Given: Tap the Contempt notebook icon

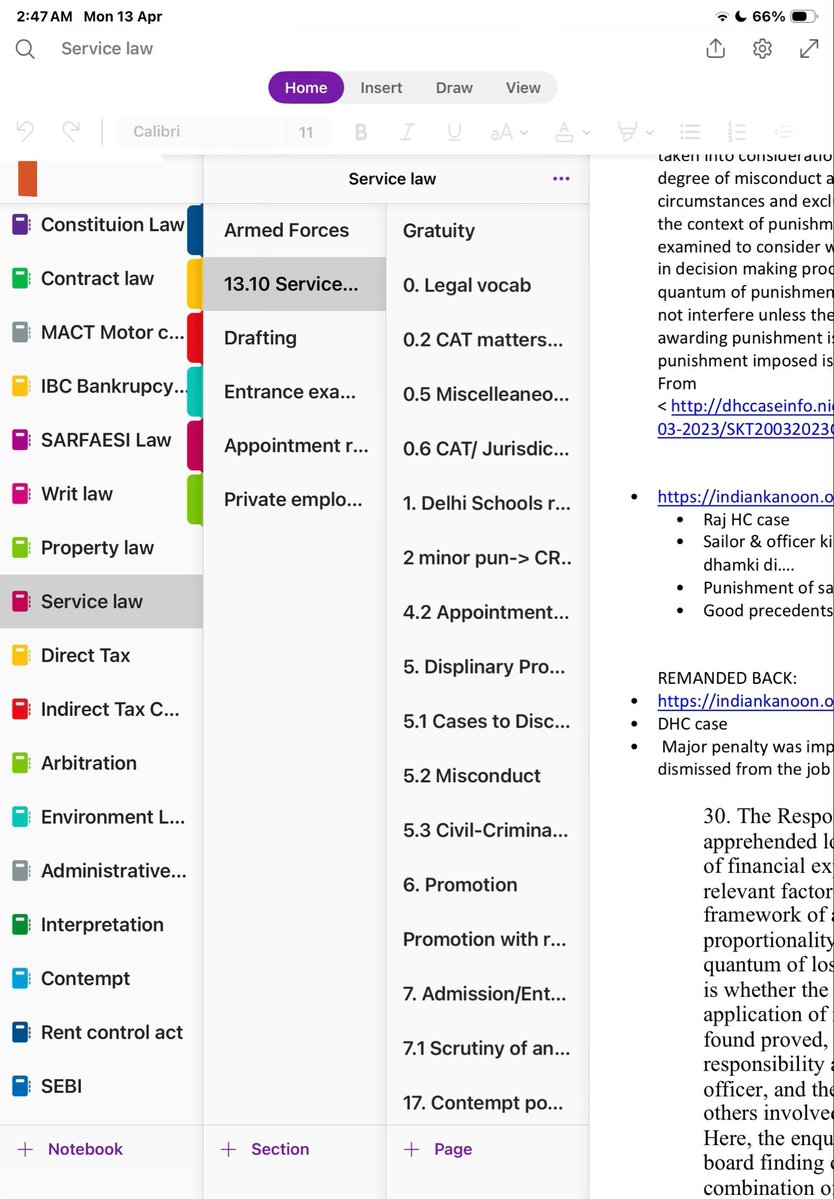Looking at the screenshot, I should 21,978.
